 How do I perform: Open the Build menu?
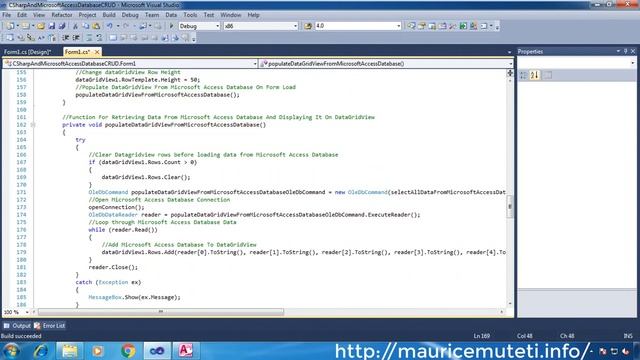109,15
